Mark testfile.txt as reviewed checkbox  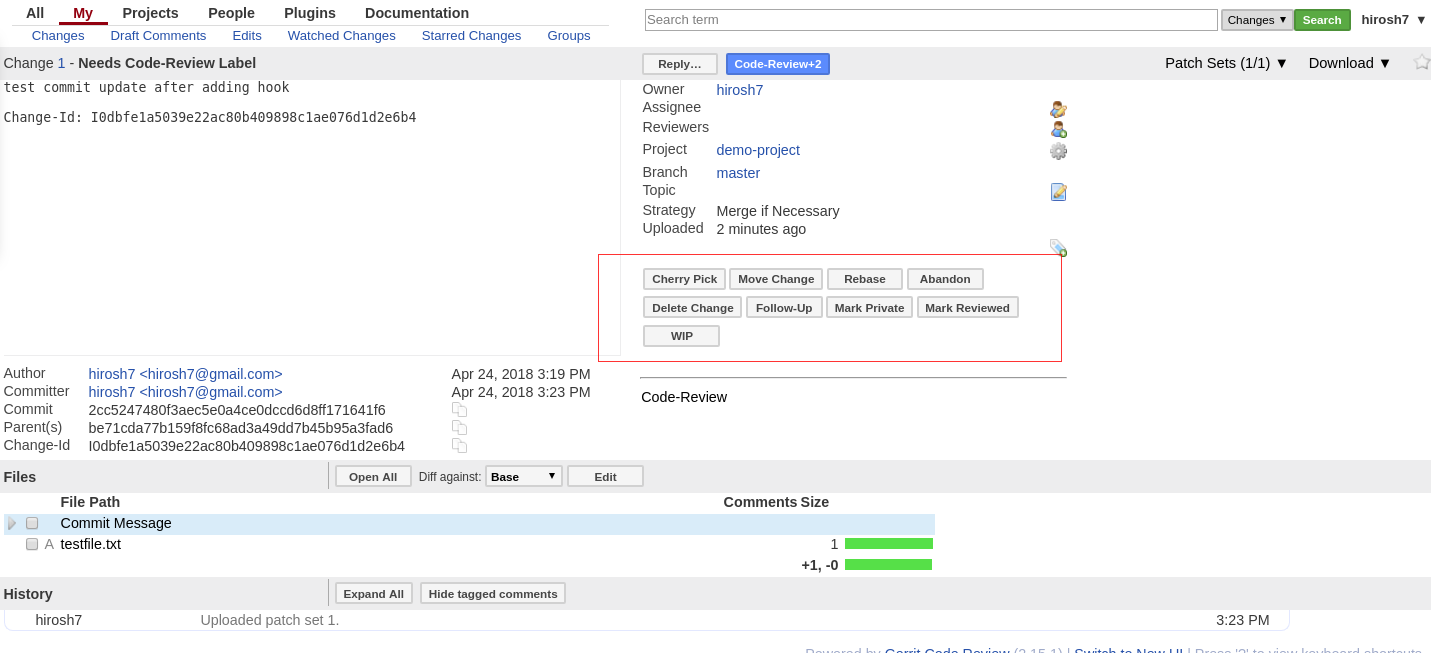tap(32, 544)
